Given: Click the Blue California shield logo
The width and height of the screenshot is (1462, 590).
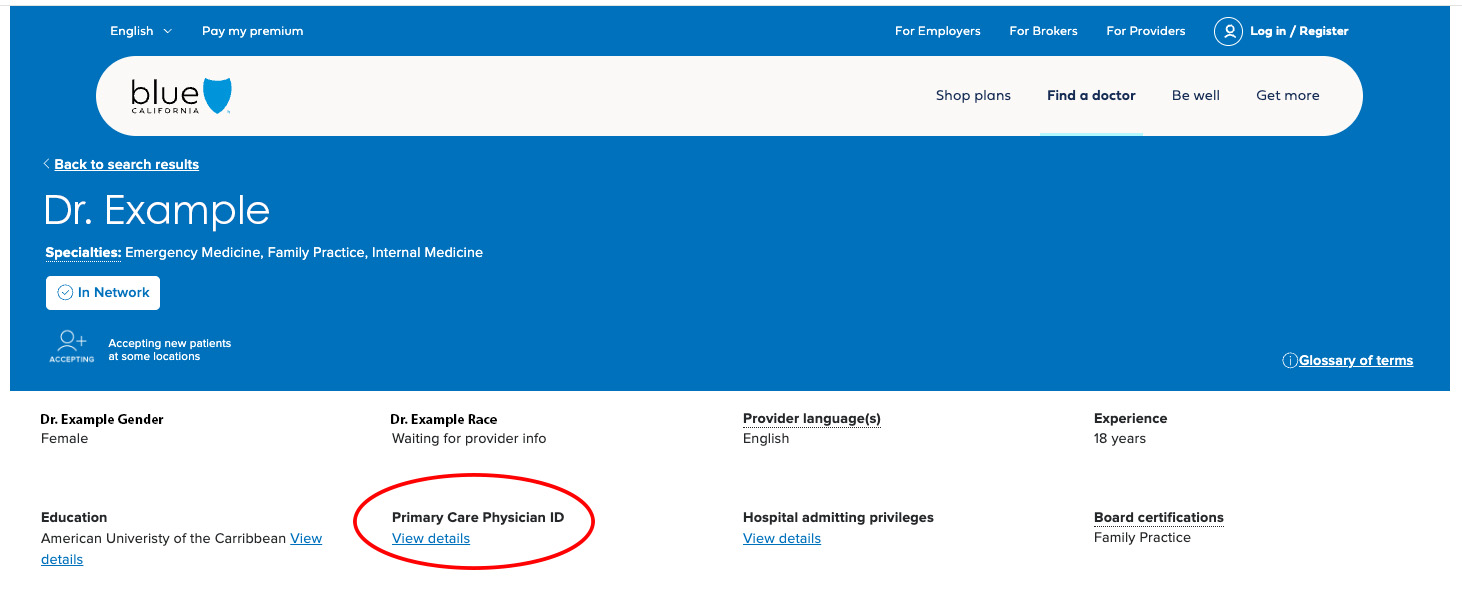Looking at the screenshot, I should point(217,96).
